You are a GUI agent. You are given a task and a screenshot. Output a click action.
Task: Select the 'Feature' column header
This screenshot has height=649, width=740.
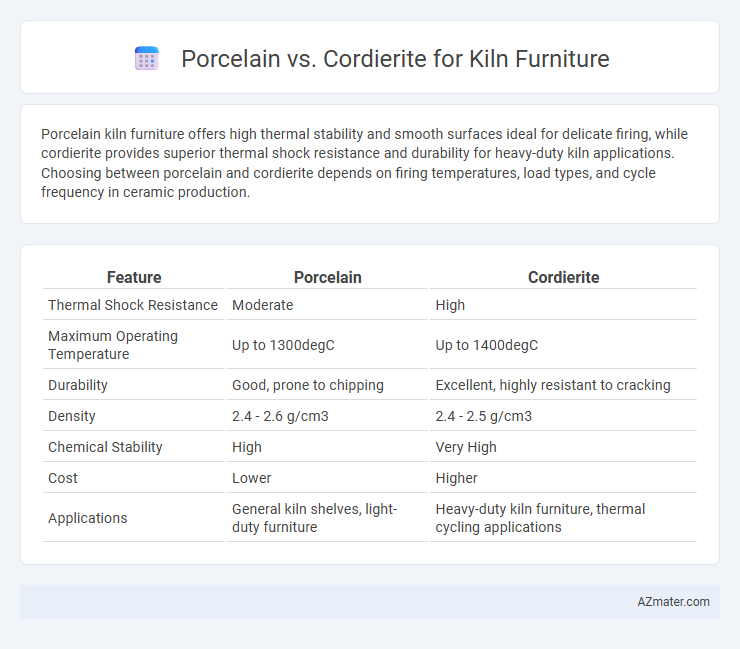134,277
